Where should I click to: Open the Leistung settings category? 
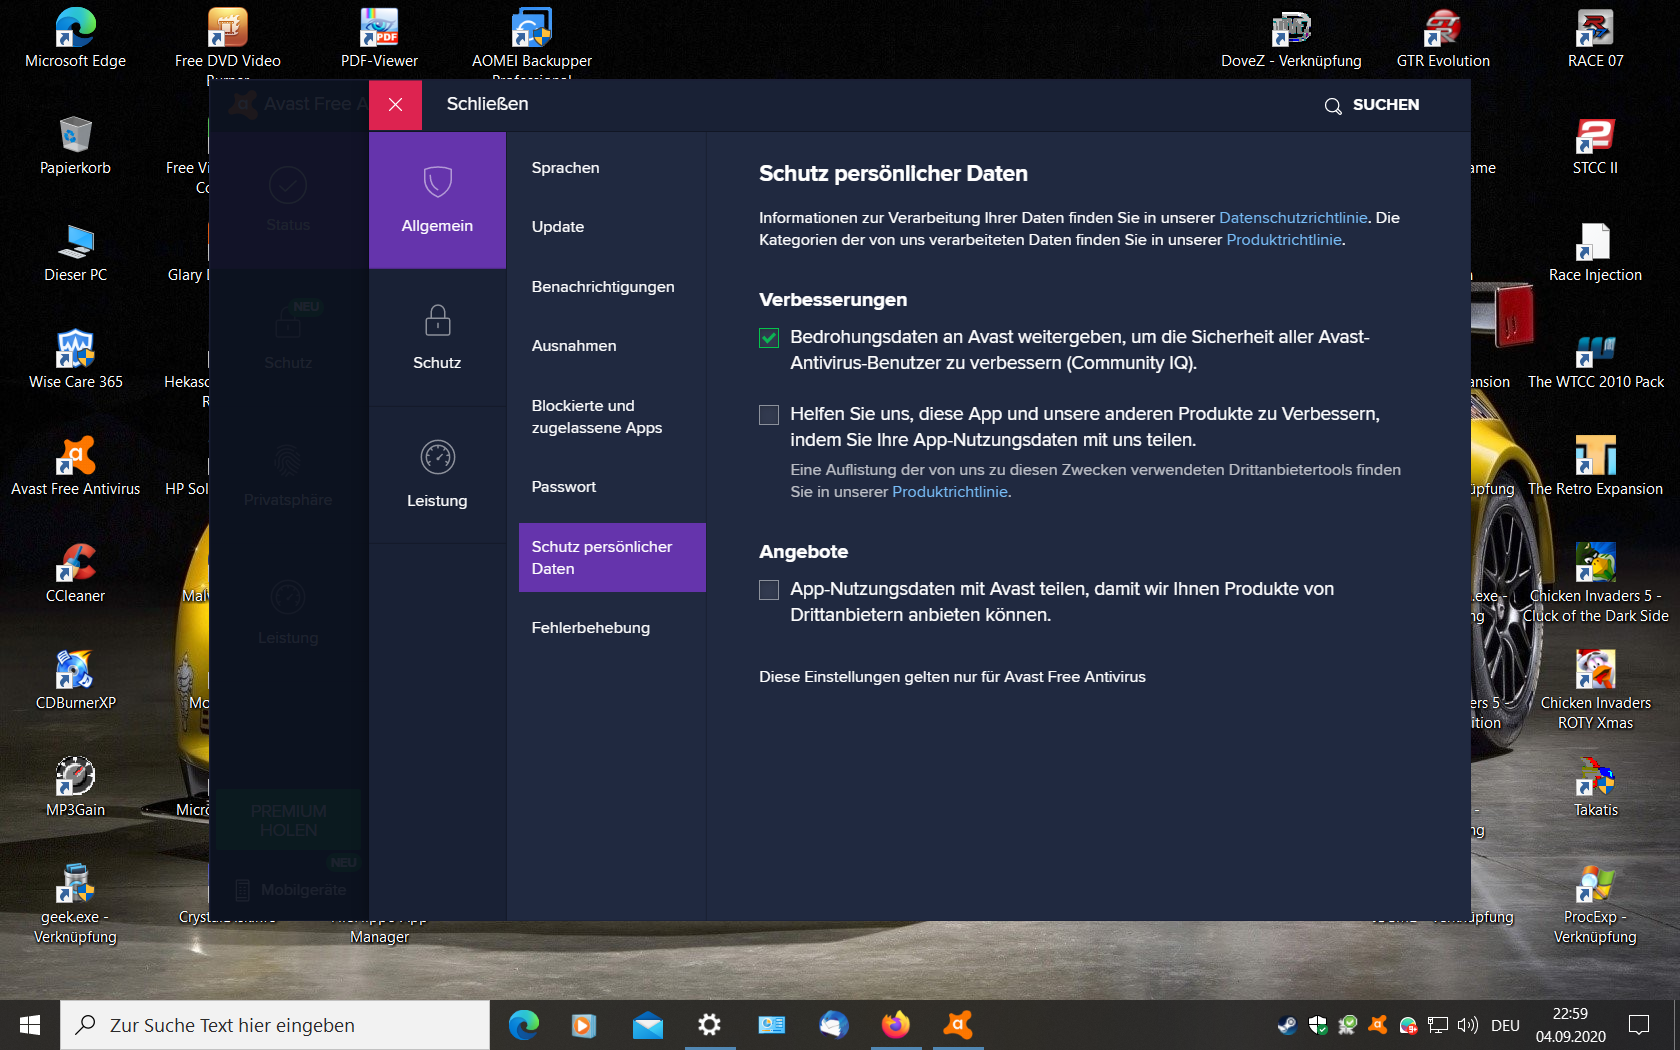click(x=437, y=475)
